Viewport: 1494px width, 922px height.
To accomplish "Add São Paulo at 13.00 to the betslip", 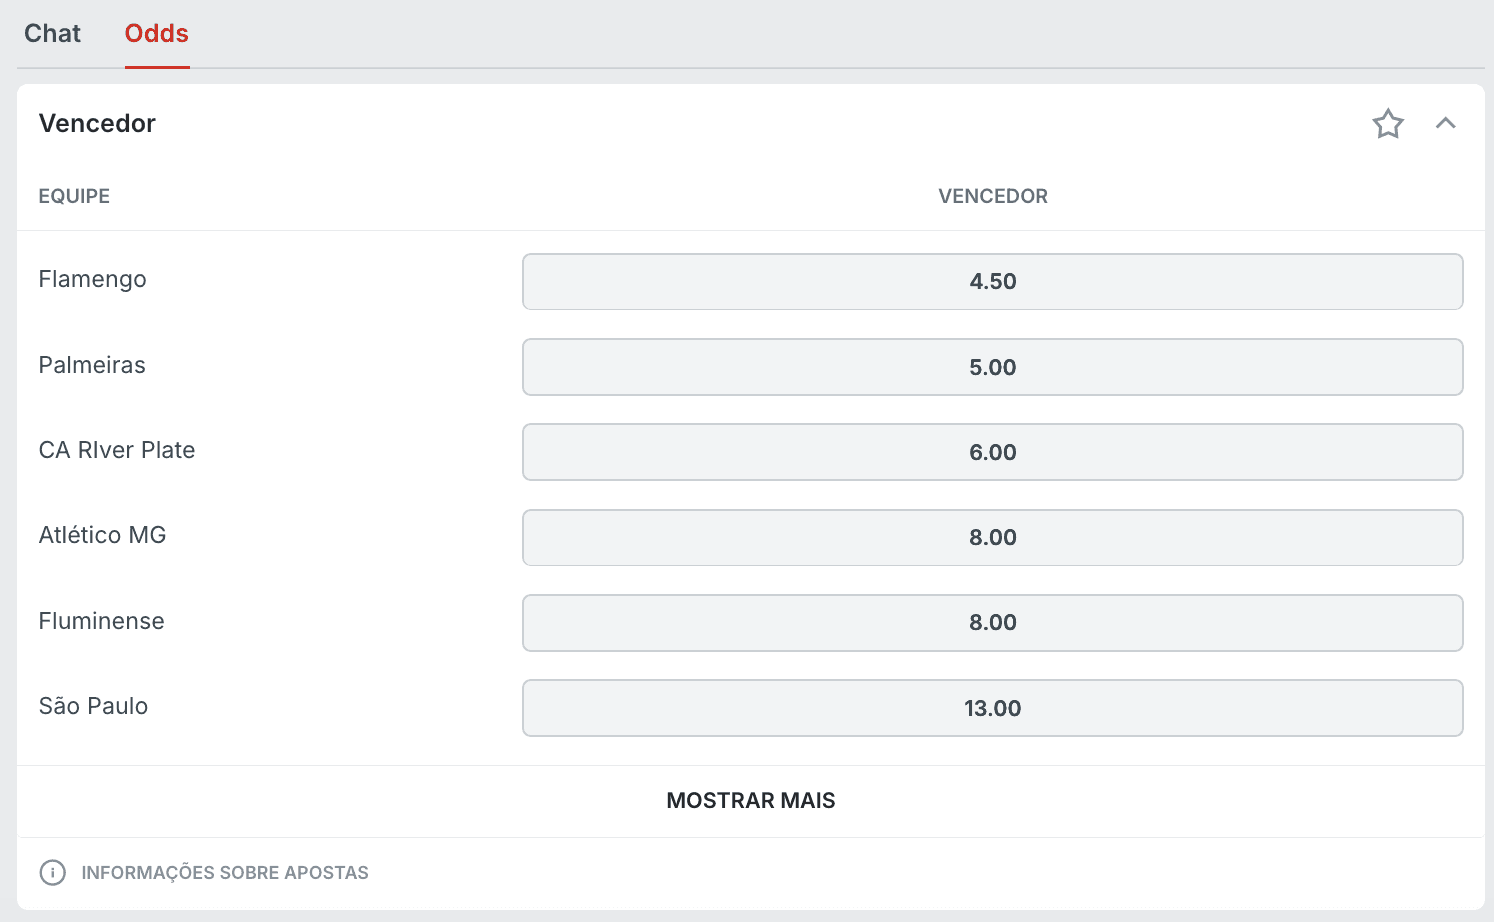I will pyautogui.click(x=992, y=708).
